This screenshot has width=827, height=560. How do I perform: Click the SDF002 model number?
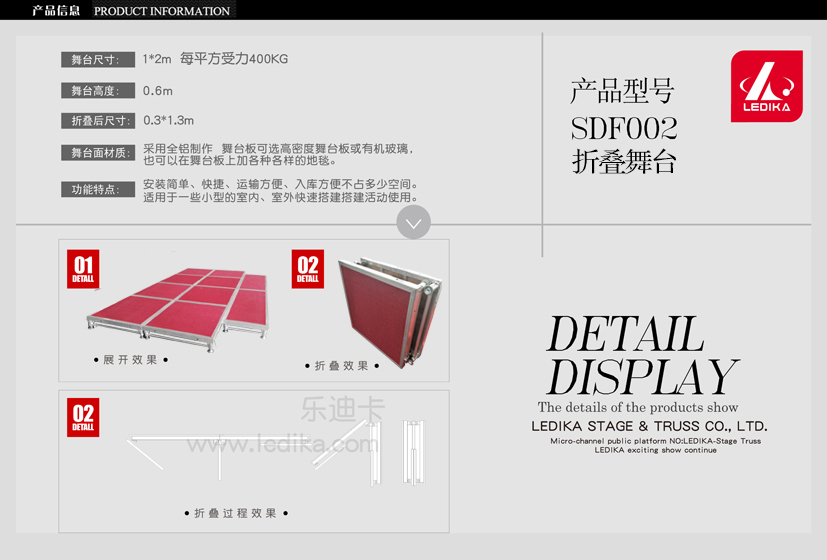[624, 128]
